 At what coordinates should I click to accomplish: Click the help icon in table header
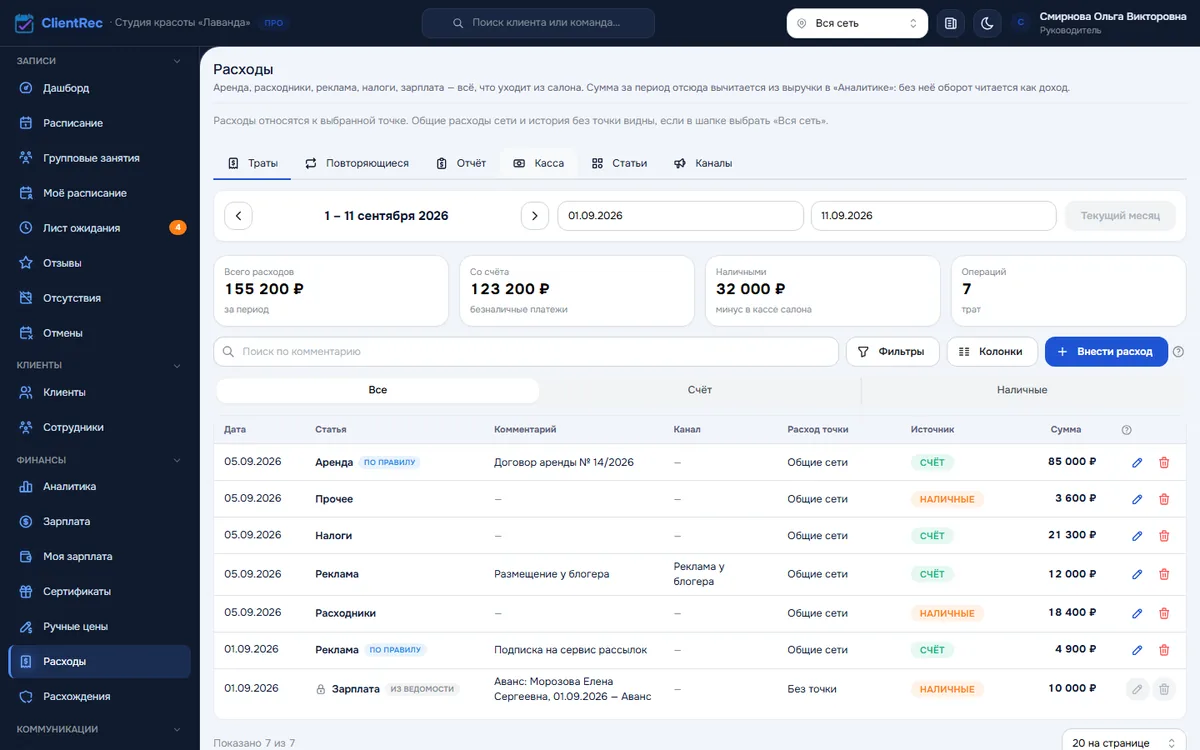pyautogui.click(x=1127, y=430)
